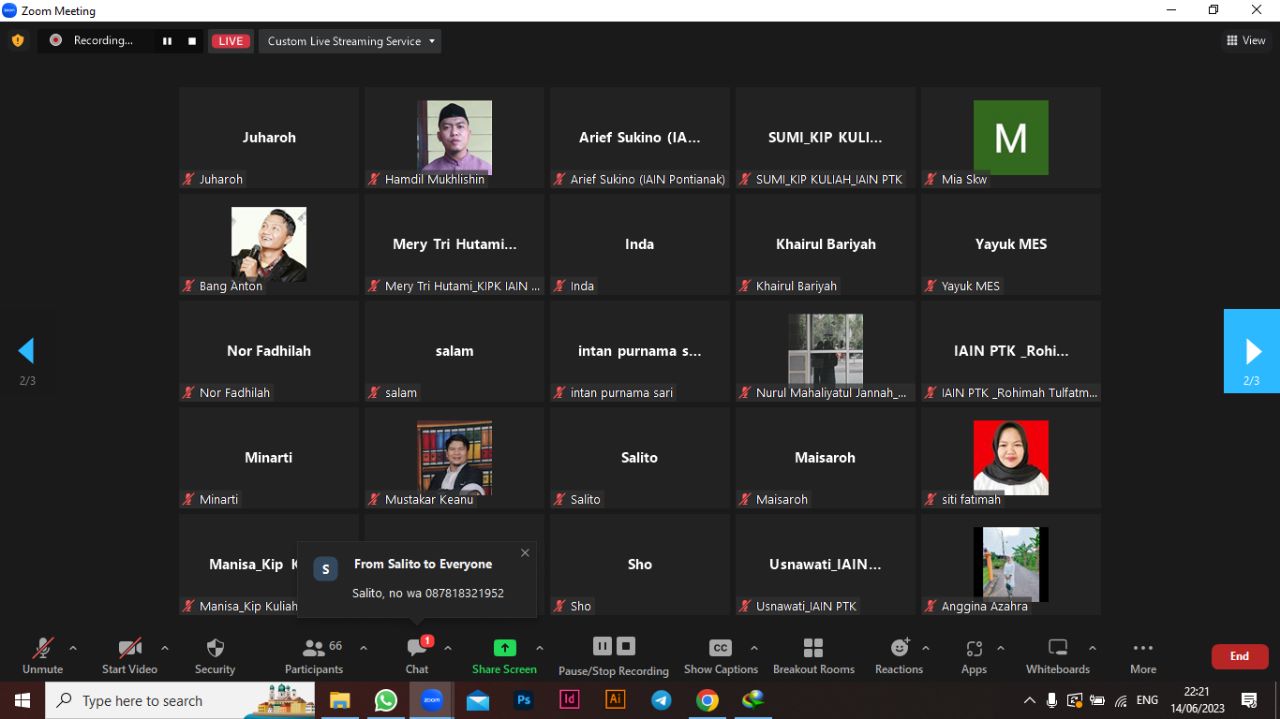This screenshot has width=1280, height=719.
Task: Click the Share Screen button
Action: click(x=504, y=655)
